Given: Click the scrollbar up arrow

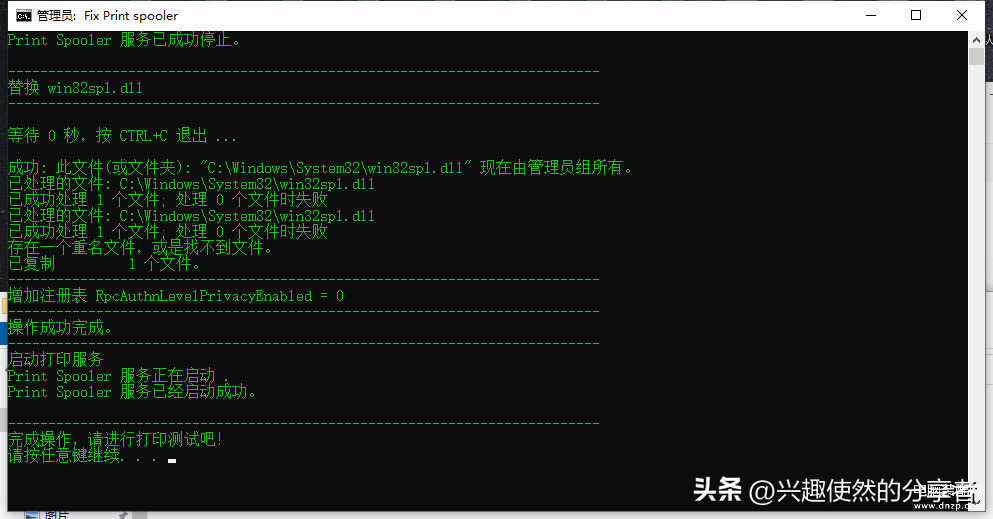Looking at the screenshot, I should coord(976,40).
